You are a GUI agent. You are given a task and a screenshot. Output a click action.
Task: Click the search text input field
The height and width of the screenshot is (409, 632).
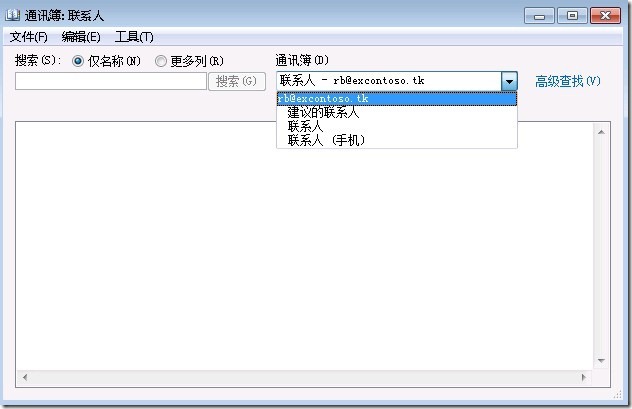(110, 81)
